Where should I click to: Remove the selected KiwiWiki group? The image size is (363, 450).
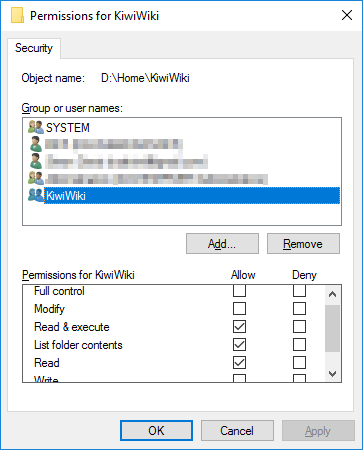tap(303, 244)
